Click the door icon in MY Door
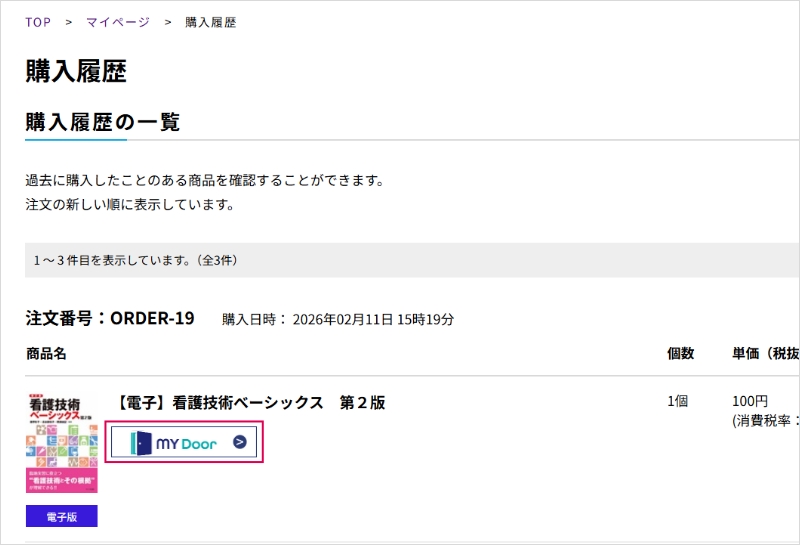This screenshot has width=800, height=545. coord(141,442)
